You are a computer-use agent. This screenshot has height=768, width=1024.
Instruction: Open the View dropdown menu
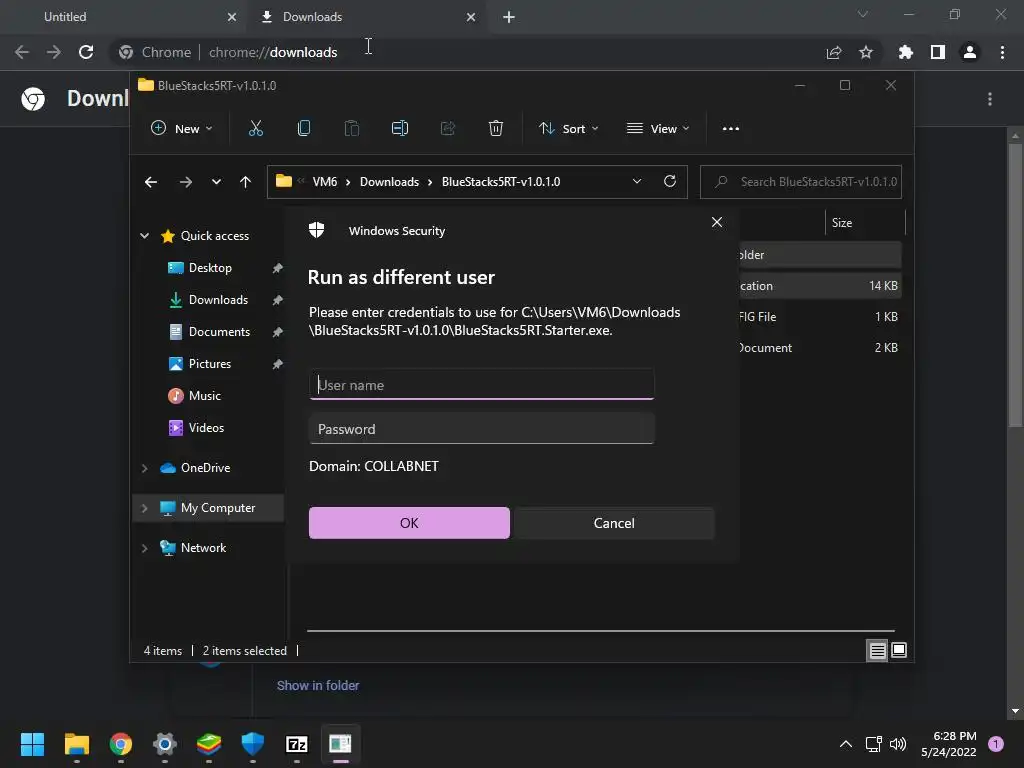pos(658,129)
